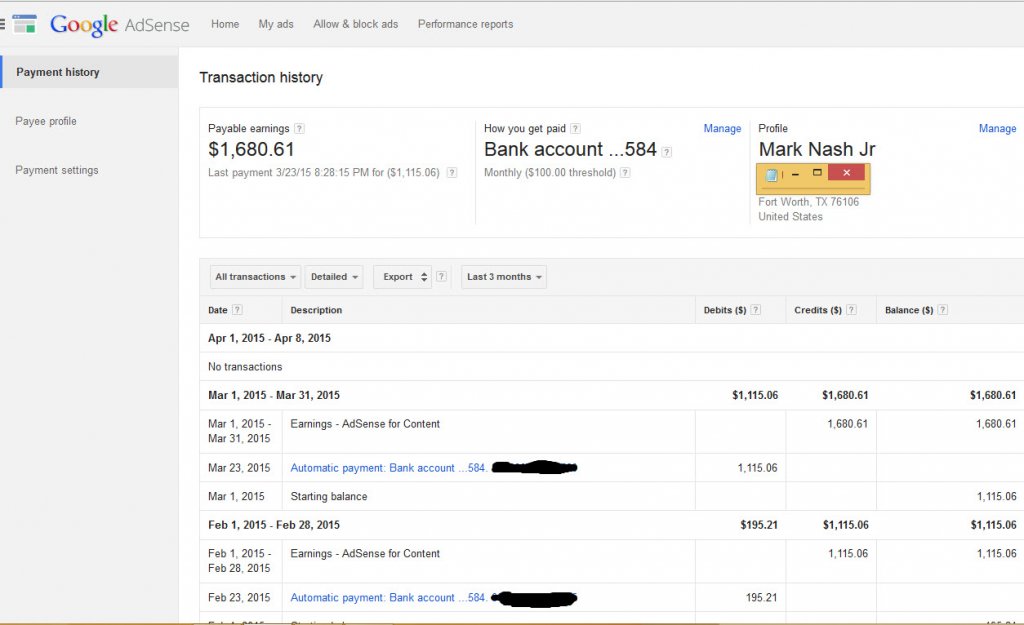This screenshot has height=625, width=1024.
Task: Open the Performance reports tab
Action: (466, 24)
